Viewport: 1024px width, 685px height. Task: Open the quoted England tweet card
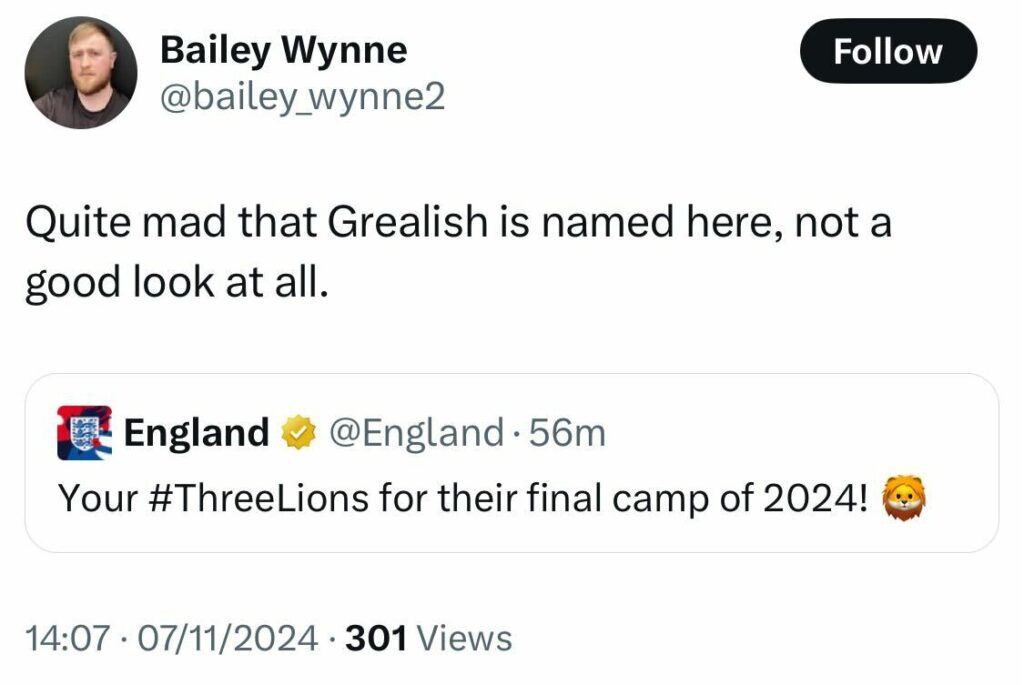(x=511, y=463)
